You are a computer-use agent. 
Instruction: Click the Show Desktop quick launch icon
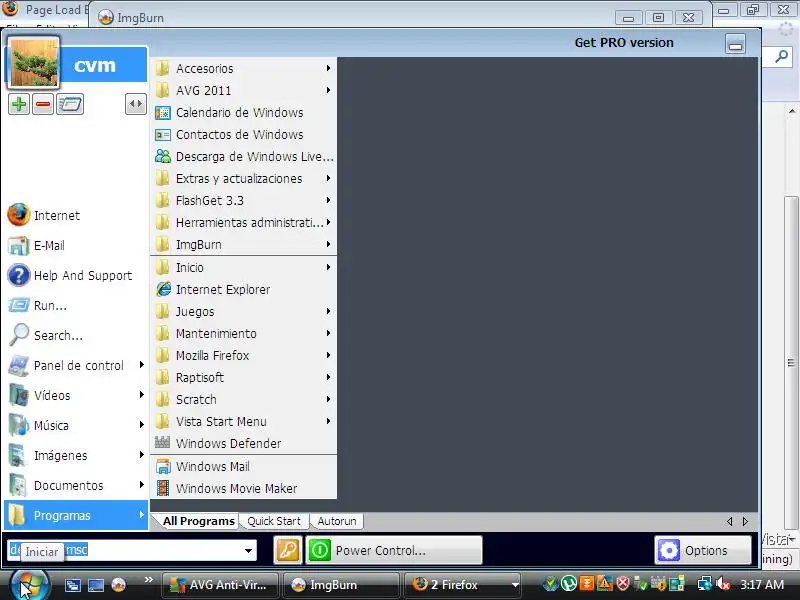[96, 585]
